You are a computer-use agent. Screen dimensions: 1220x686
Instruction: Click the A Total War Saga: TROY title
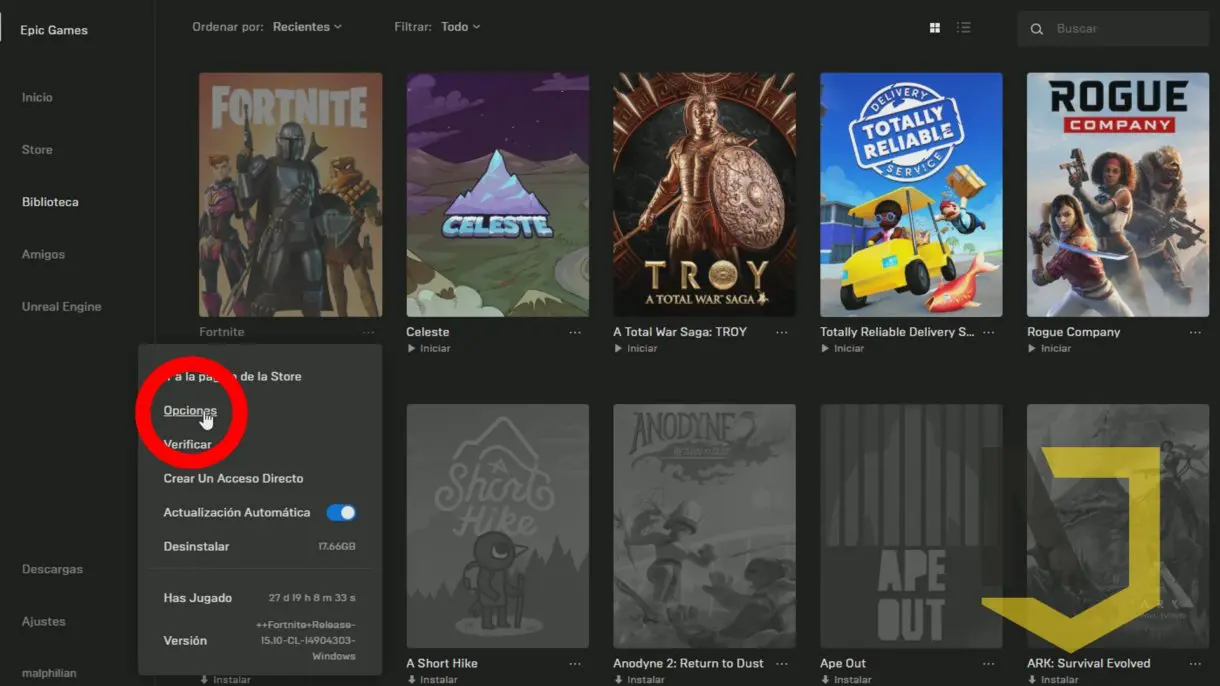[680, 332]
